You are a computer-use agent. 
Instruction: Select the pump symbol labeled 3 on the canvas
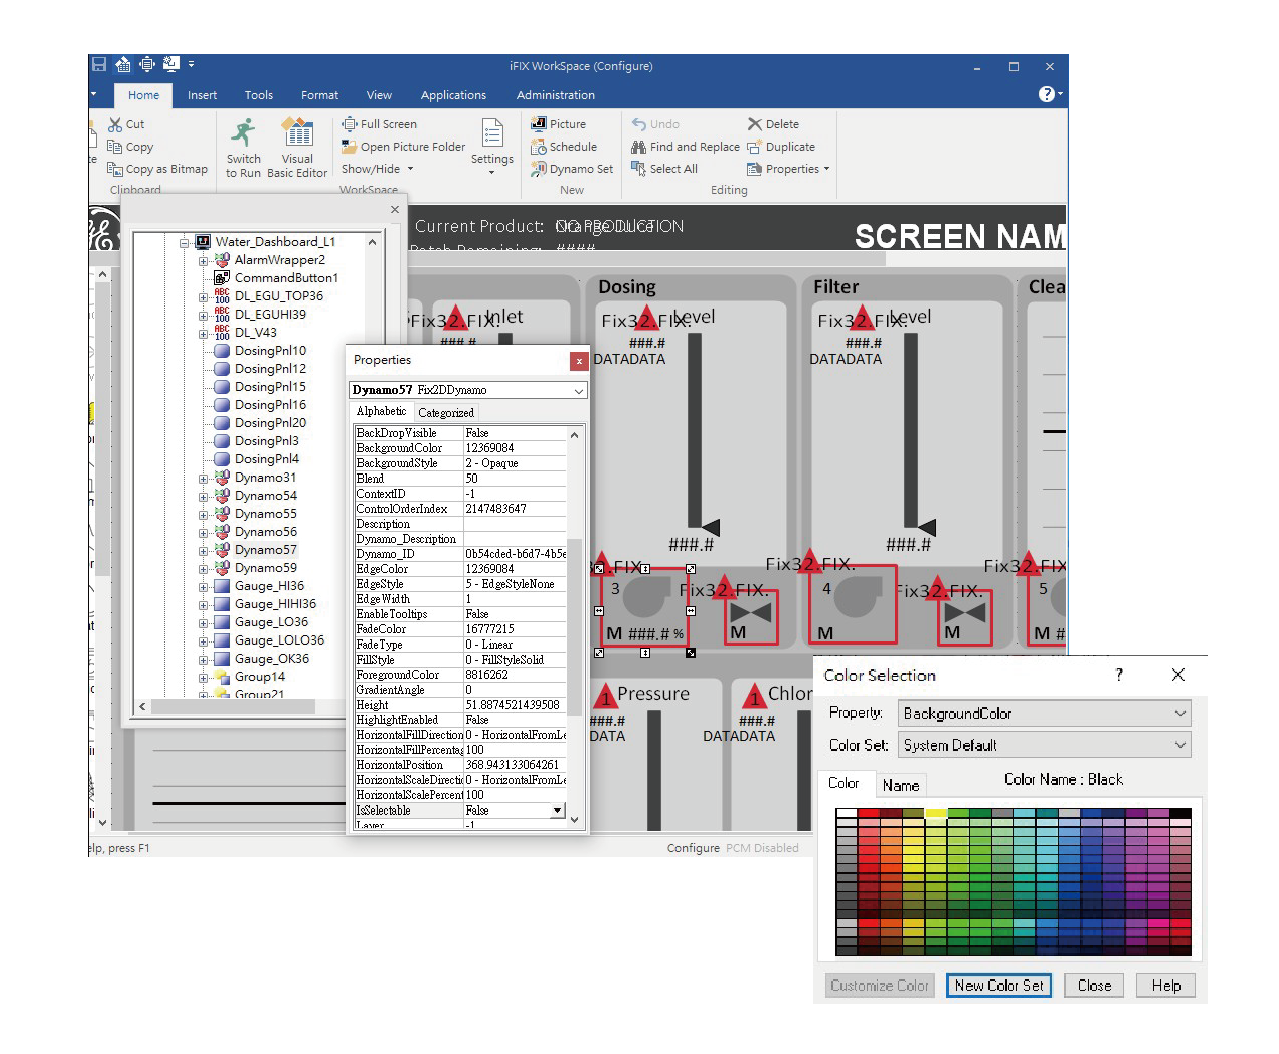[645, 607]
